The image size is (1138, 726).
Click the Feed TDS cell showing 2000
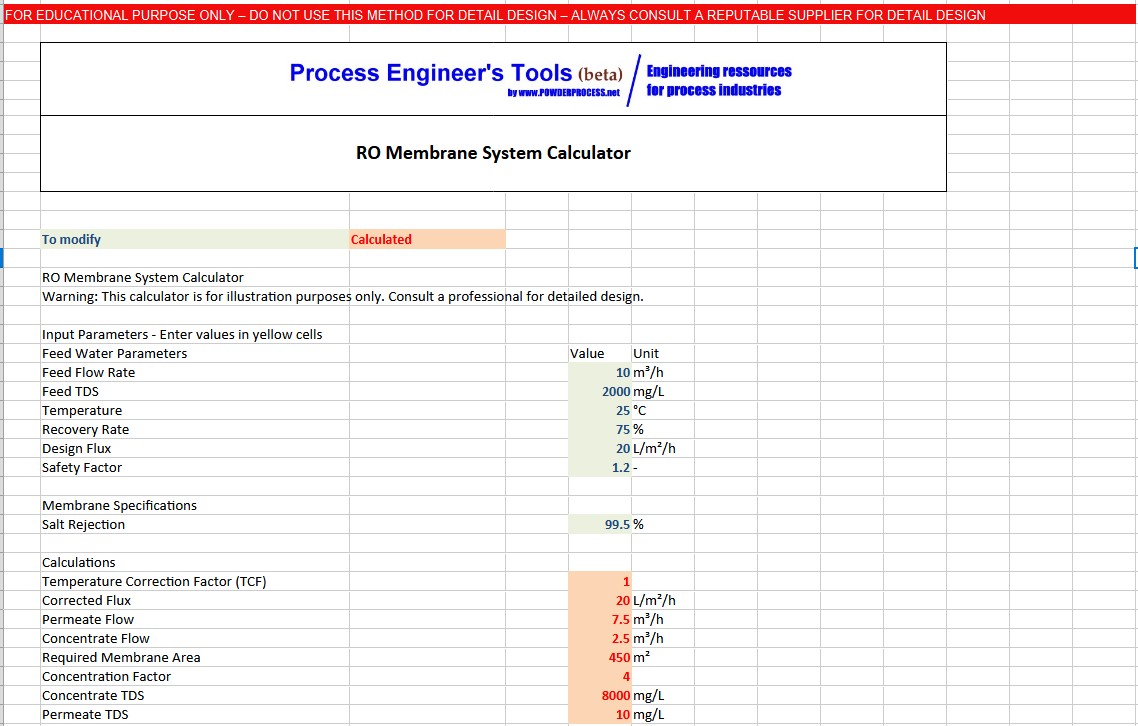[600, 391]
